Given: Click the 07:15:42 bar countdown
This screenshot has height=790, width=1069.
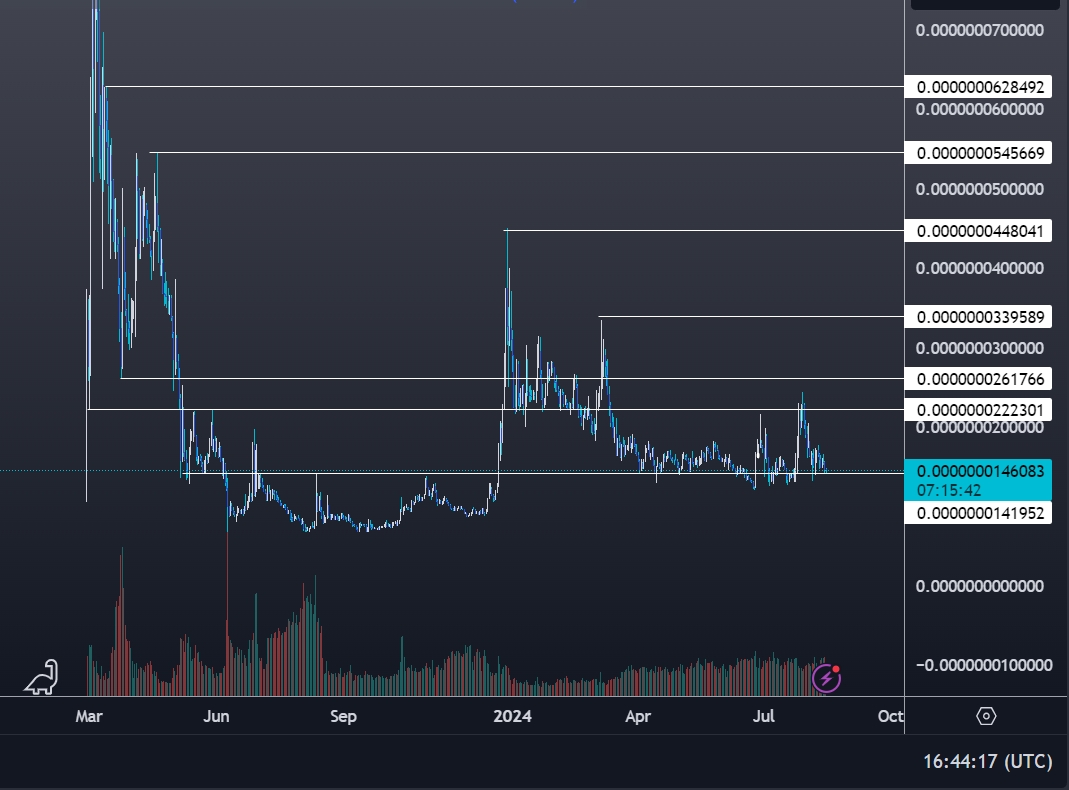Looking at the screenshot, I should coord(948,490).
